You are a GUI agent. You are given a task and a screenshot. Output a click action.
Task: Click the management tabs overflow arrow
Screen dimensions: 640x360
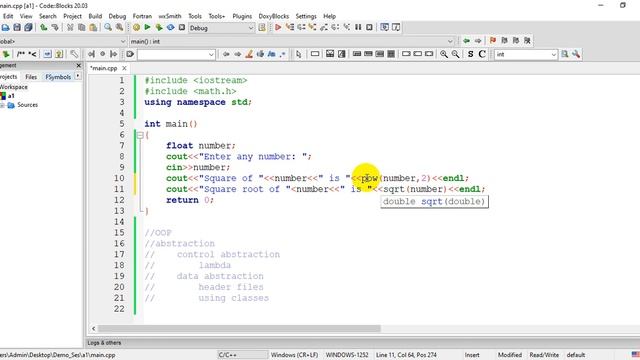tap(78, 76)
